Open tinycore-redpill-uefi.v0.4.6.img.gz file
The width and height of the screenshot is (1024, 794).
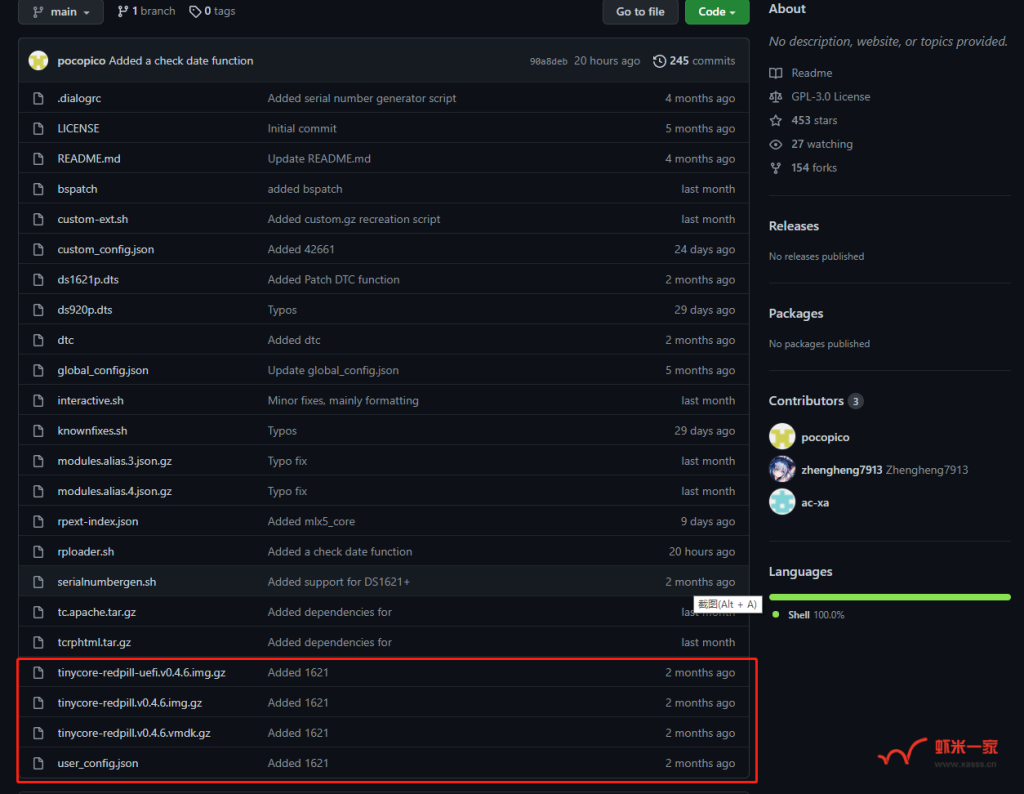[141, 673]
